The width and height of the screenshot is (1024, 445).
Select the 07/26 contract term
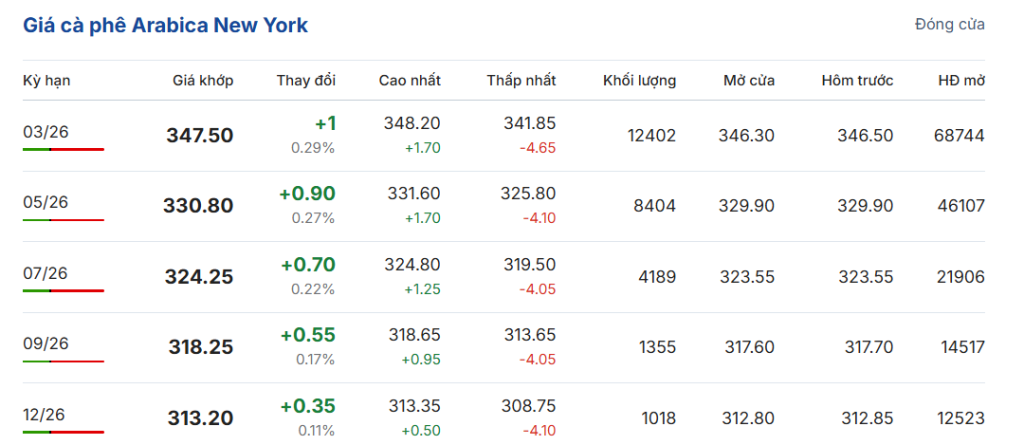click(46, 272)
